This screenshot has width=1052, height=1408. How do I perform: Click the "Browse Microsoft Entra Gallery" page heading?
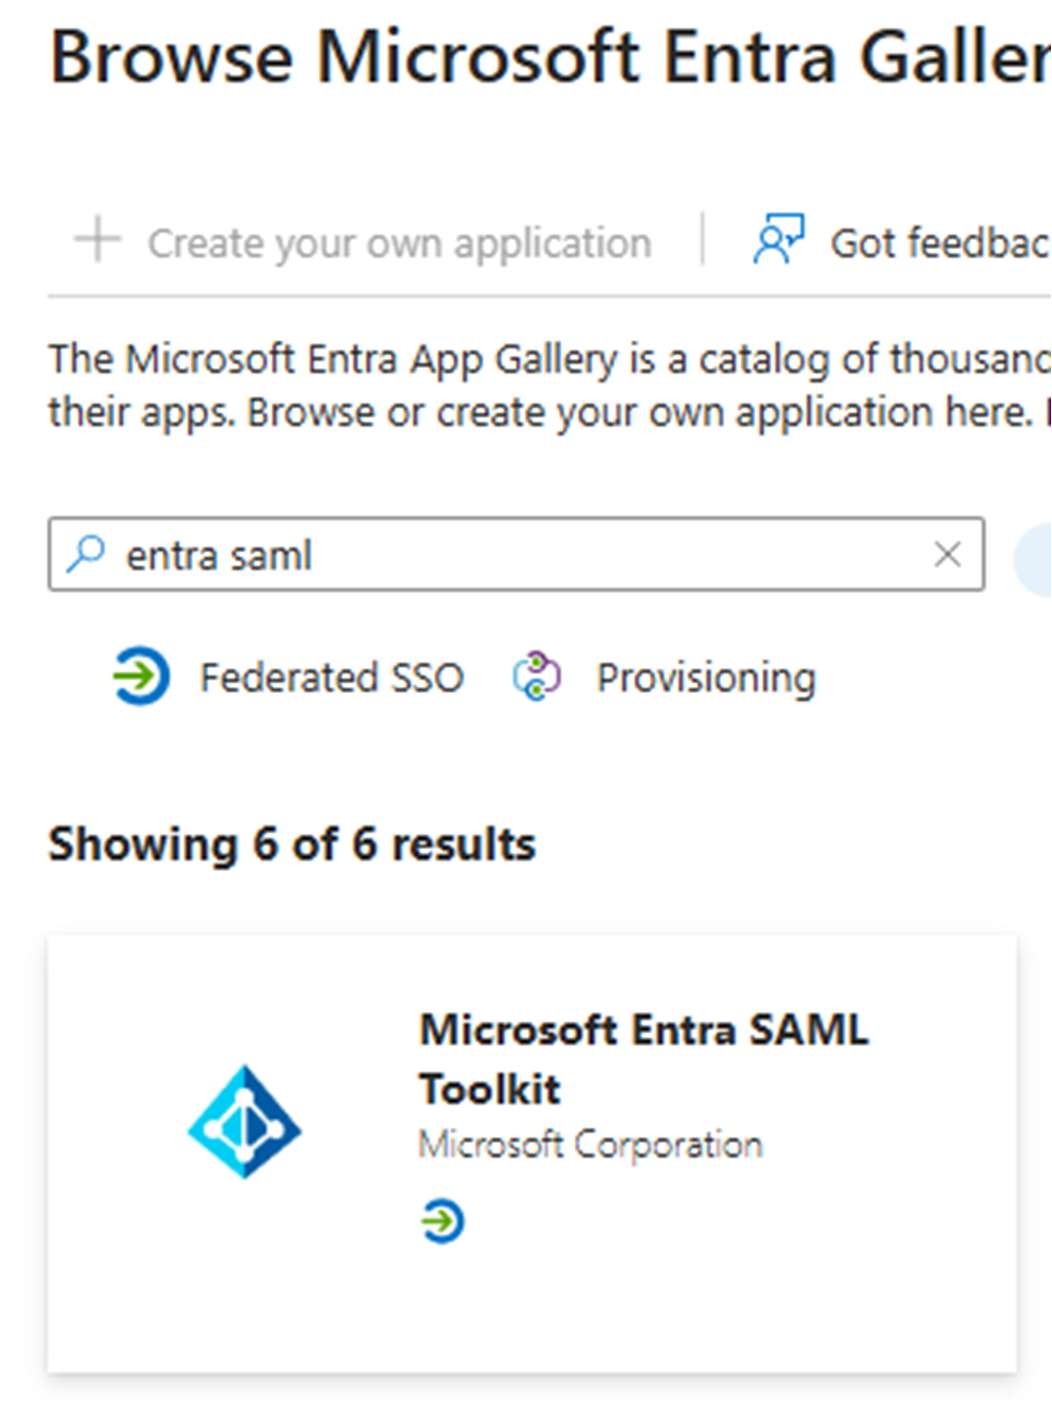(550, 57)
